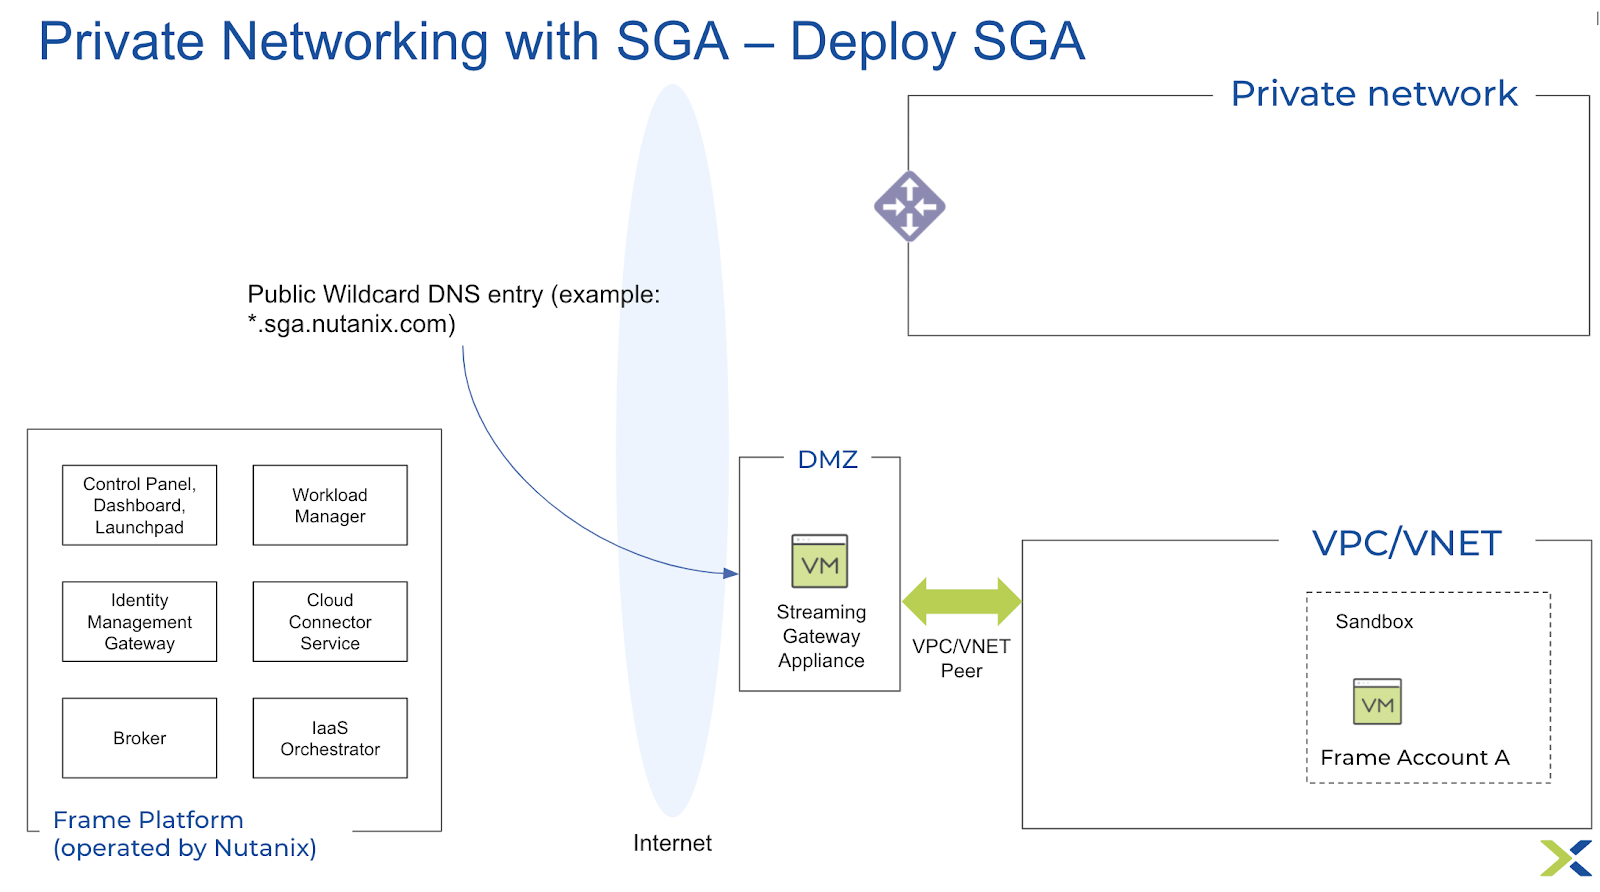Click the Internet label below the ellipse
Screen dimensions: 1600x892
(672, 843)
